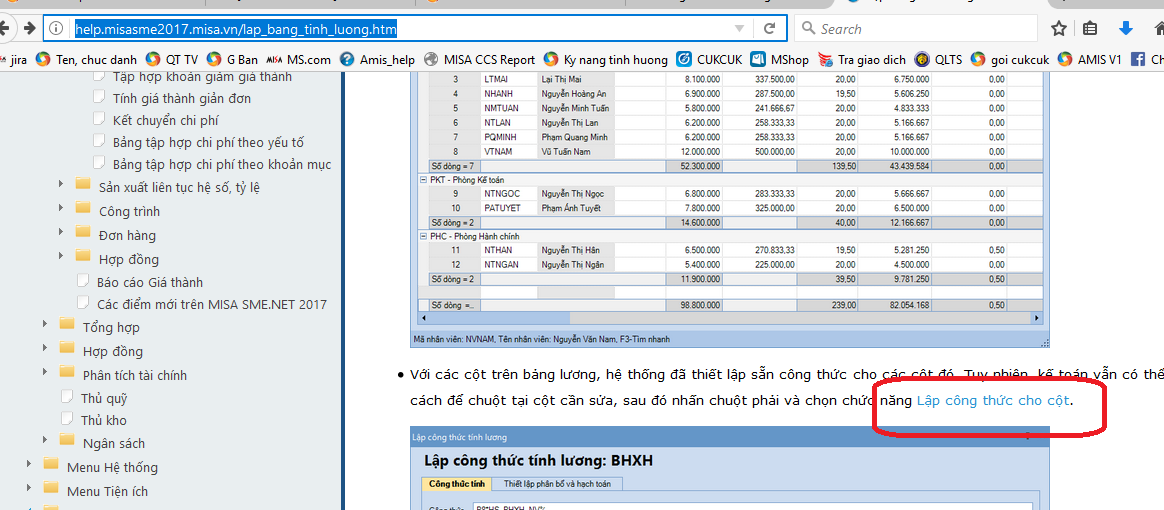
Task: Expand the Công trình folder
Action: point(61,210)
